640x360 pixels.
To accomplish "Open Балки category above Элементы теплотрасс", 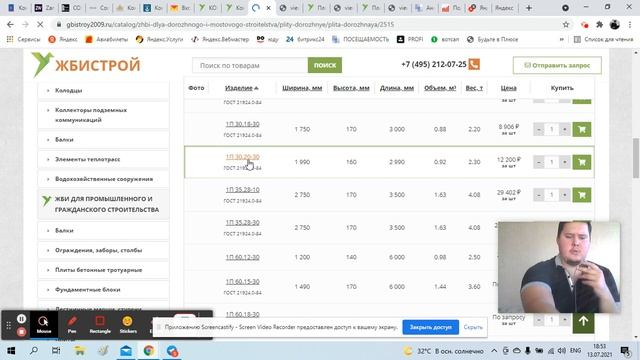I will pos(103,140).
